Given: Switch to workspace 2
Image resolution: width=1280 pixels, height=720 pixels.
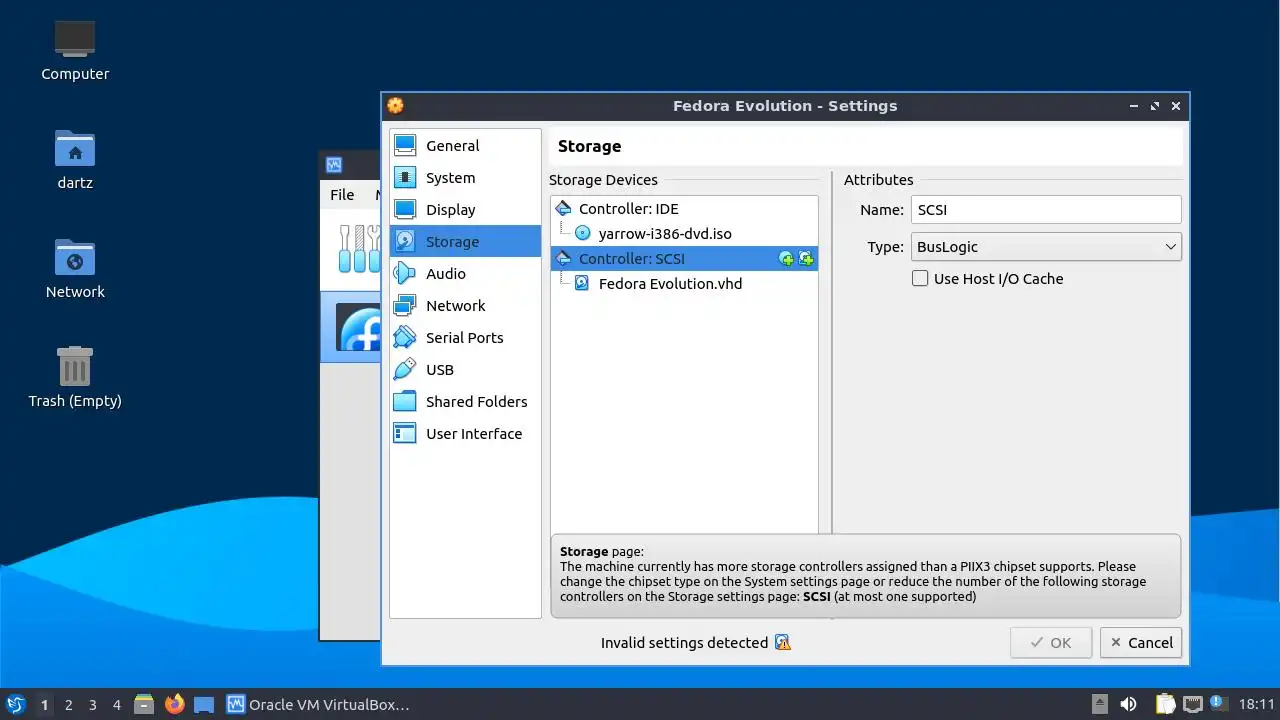Looking at the screenshot, I should [x=68, y=705].
